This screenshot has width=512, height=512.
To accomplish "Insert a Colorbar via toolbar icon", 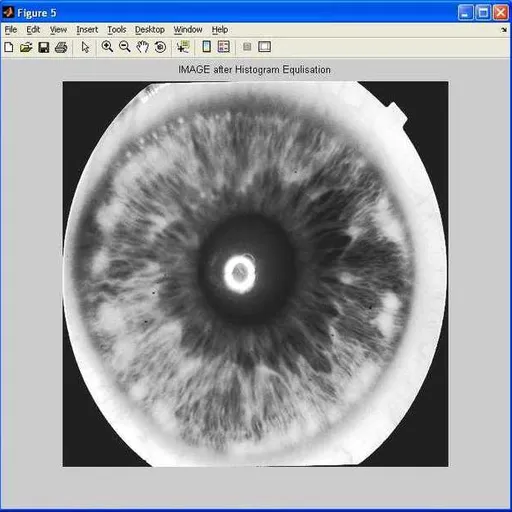I will tap(207, 47).
